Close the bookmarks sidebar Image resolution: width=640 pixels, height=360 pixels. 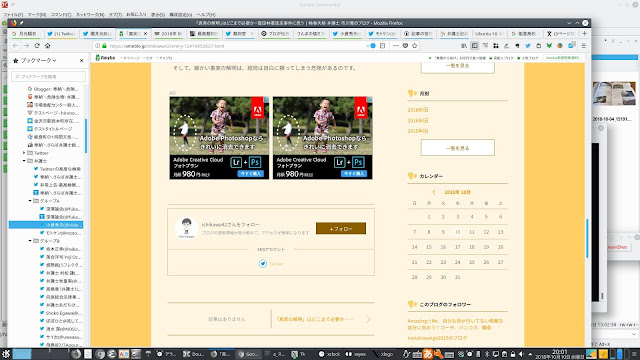coord(81,60)
